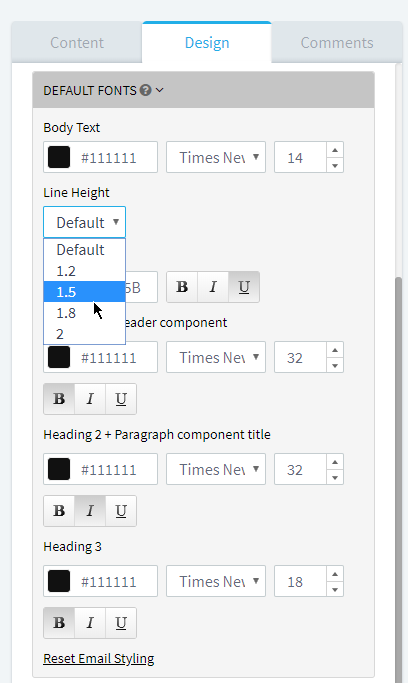Screen dimensions: 408x683
Task: Click the Heading 2 font size field
Action: coord(300,469)
